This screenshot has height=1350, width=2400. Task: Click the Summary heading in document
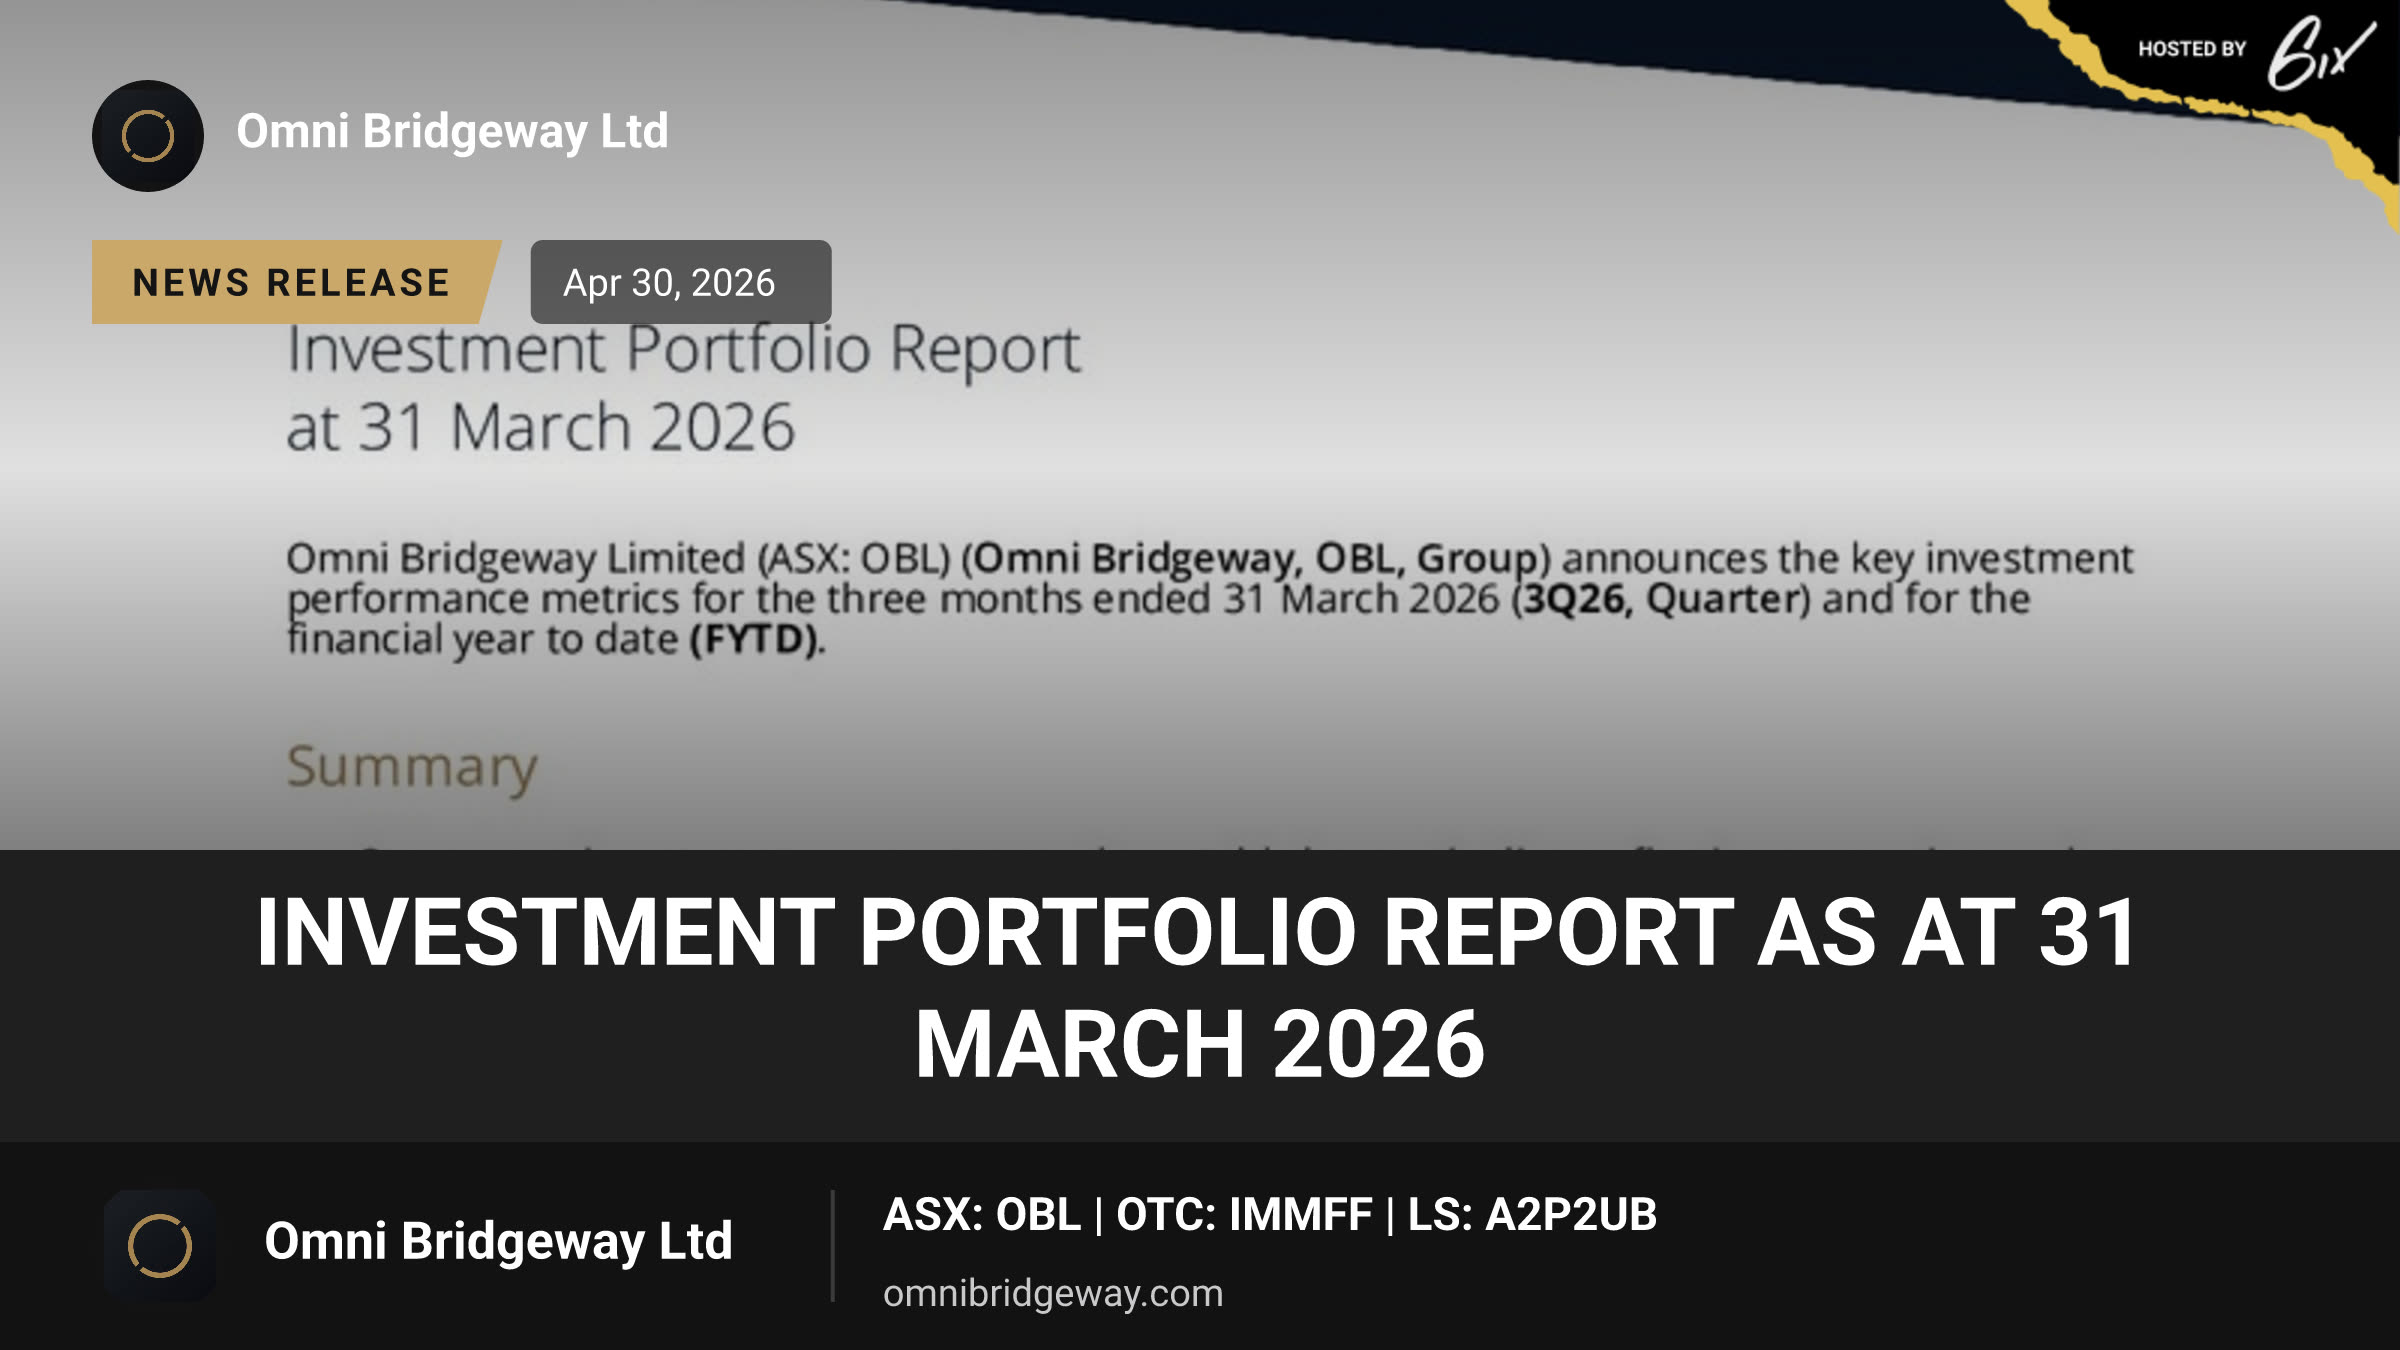[x=412, y=768]
